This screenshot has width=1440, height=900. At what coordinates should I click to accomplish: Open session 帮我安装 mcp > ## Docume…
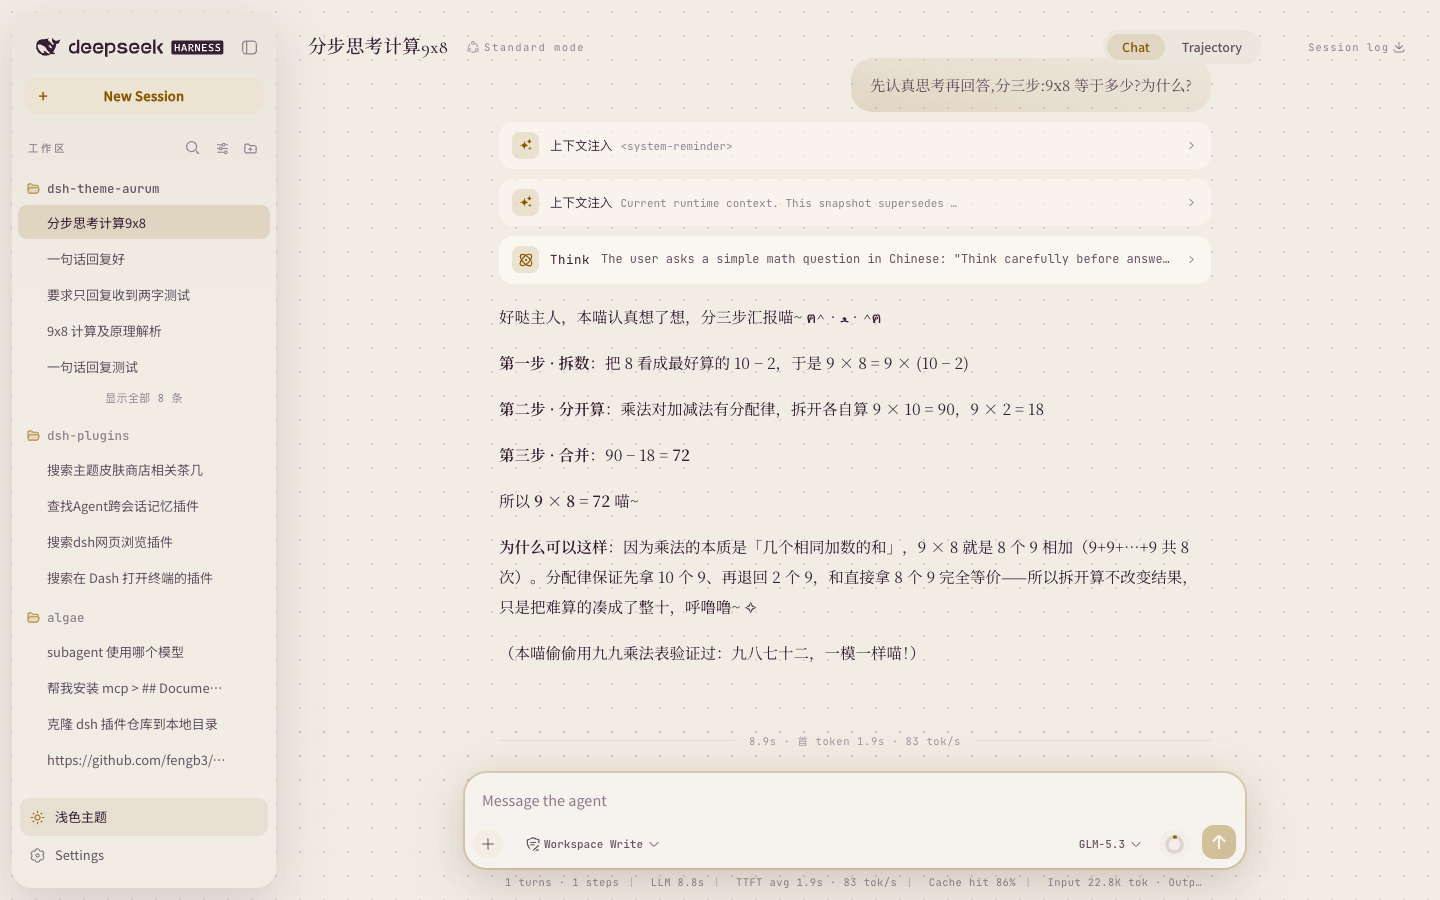point(144,688)
